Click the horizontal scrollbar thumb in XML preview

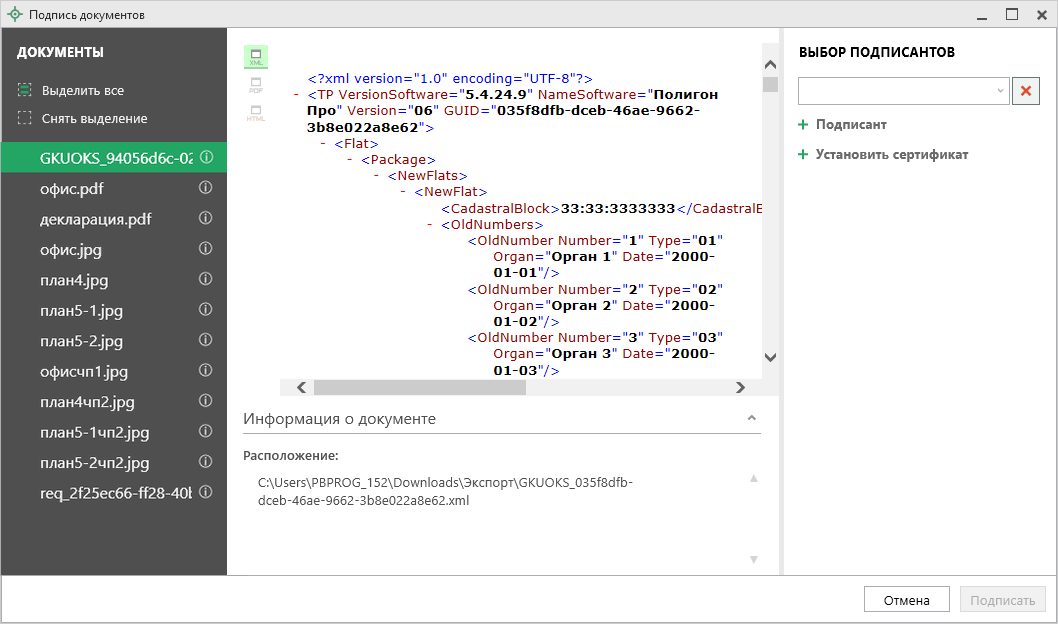click(x=420, y=388)
